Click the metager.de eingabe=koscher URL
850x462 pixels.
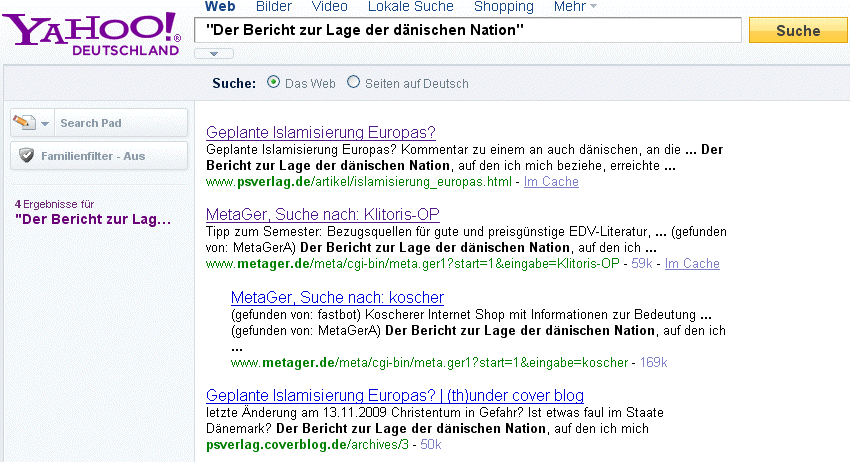click(x=429, y=362)
